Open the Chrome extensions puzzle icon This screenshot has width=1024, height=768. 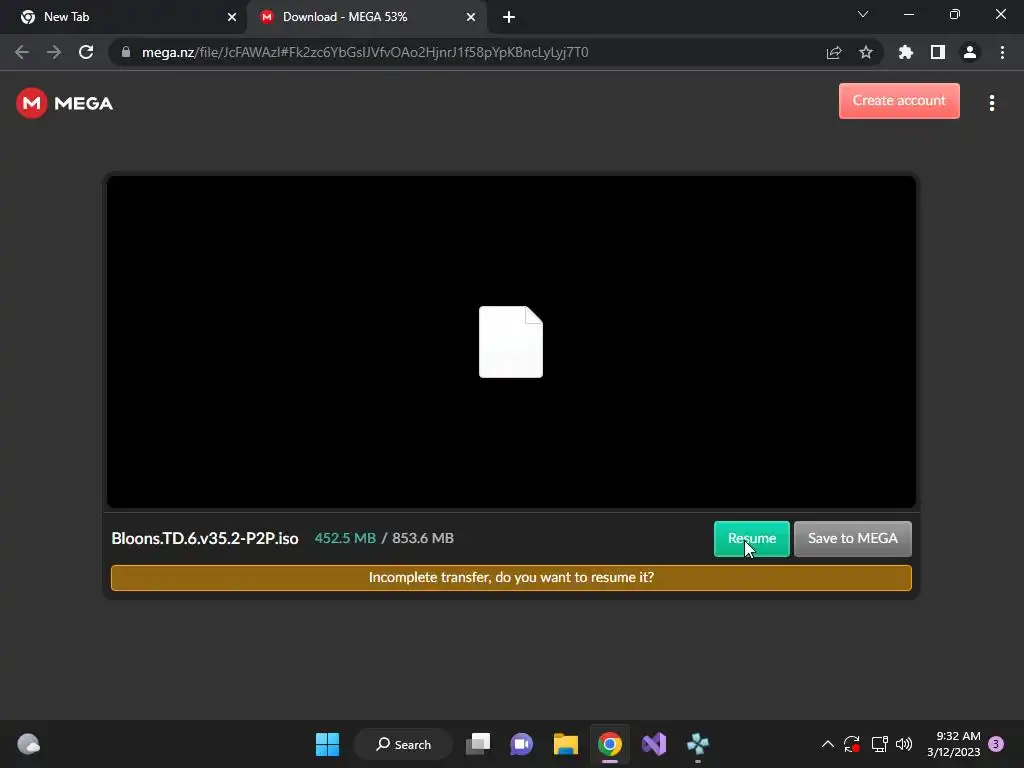pyautogui.click(x=906, y=52)
